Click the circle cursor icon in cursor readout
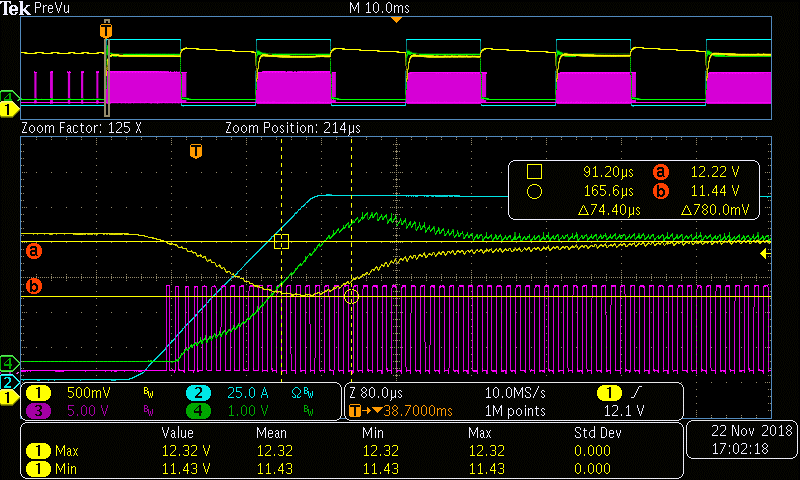This screenshot has height=480, width=800. [x=534, y=192]
